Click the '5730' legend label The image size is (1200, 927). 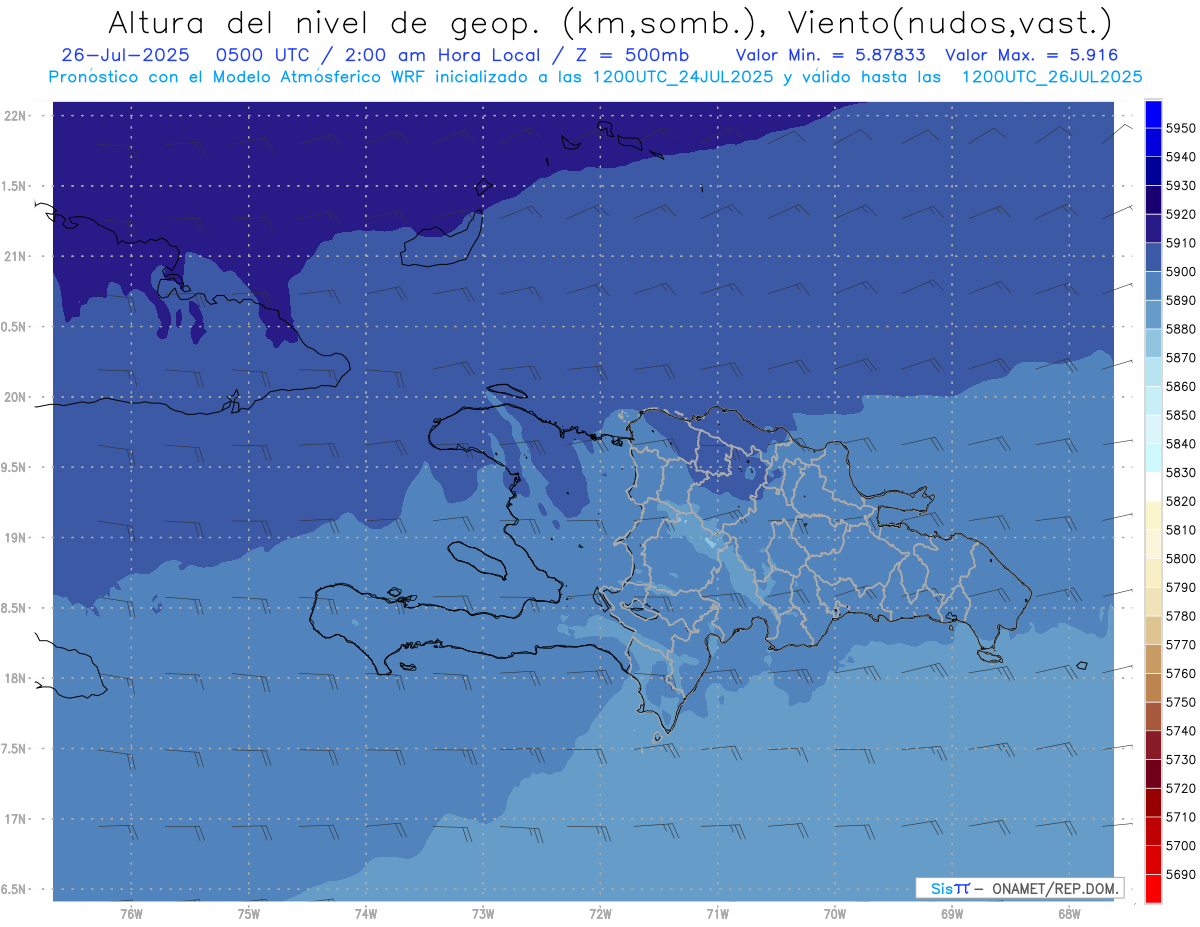point(1180,760)
